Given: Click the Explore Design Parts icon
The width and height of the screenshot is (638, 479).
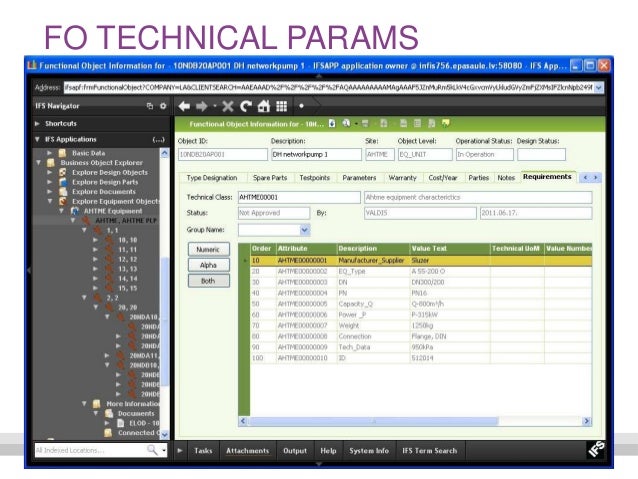Looking at the screenshot, I should [x=63, y=182].
